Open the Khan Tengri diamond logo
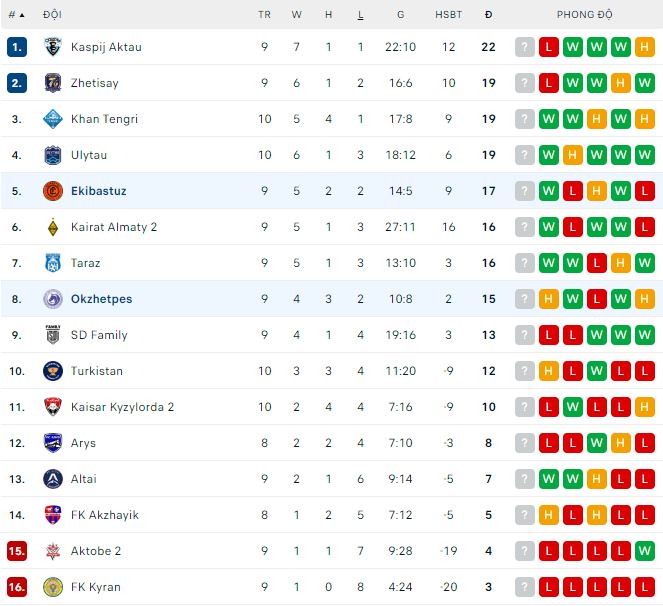This screenshot has width=663, height=606. coord(53,119)
